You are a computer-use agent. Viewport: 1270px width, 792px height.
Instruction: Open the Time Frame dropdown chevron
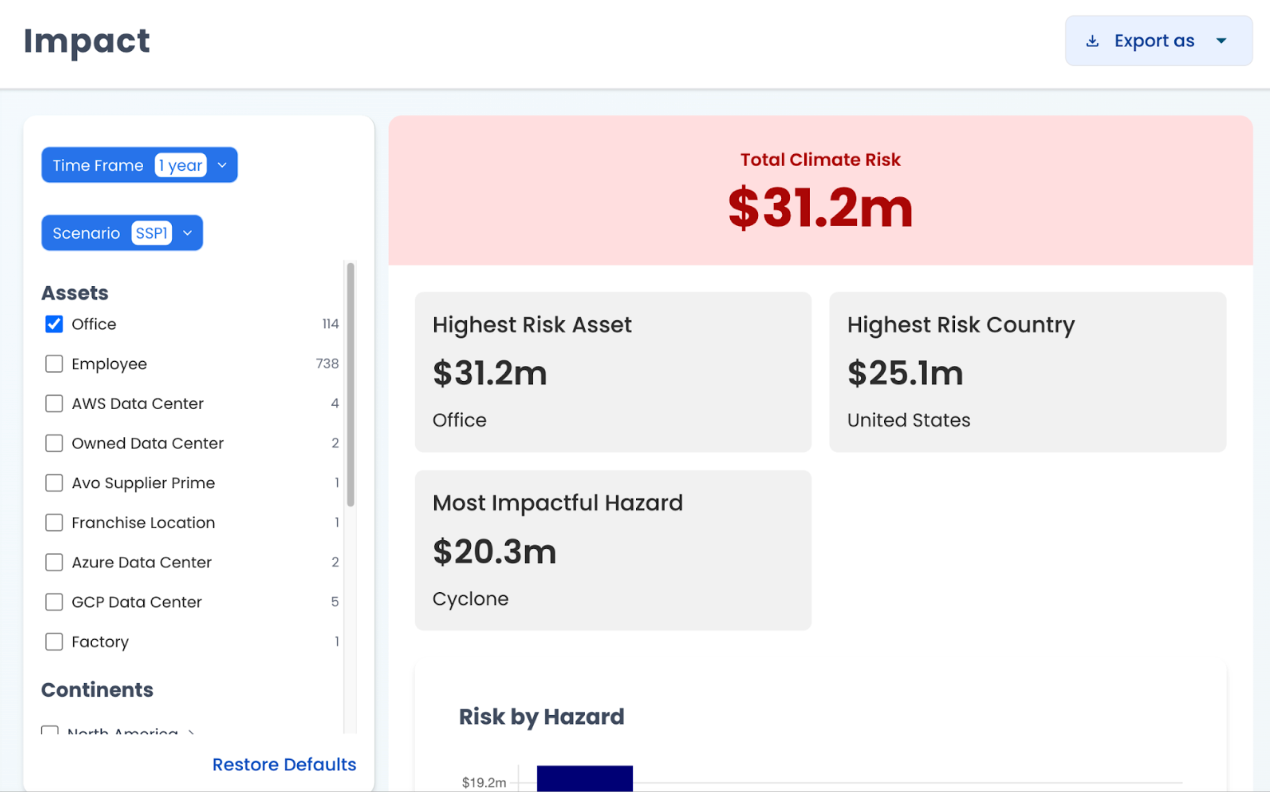[222, 165]
